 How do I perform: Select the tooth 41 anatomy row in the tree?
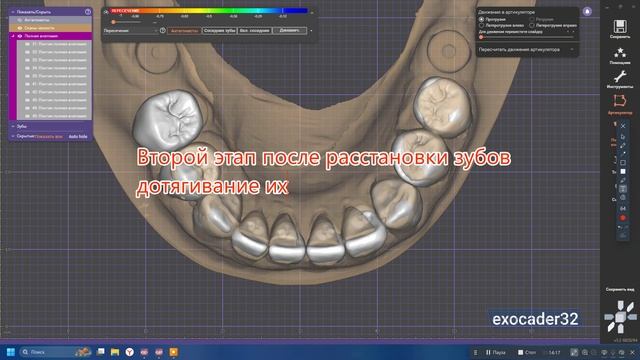54,84
